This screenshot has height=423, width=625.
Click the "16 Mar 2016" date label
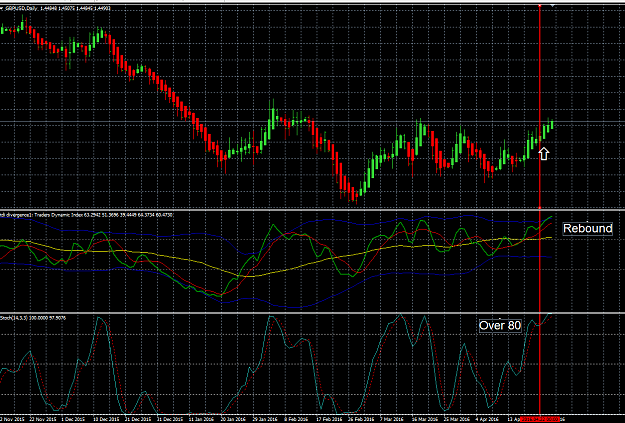point(425,419)
